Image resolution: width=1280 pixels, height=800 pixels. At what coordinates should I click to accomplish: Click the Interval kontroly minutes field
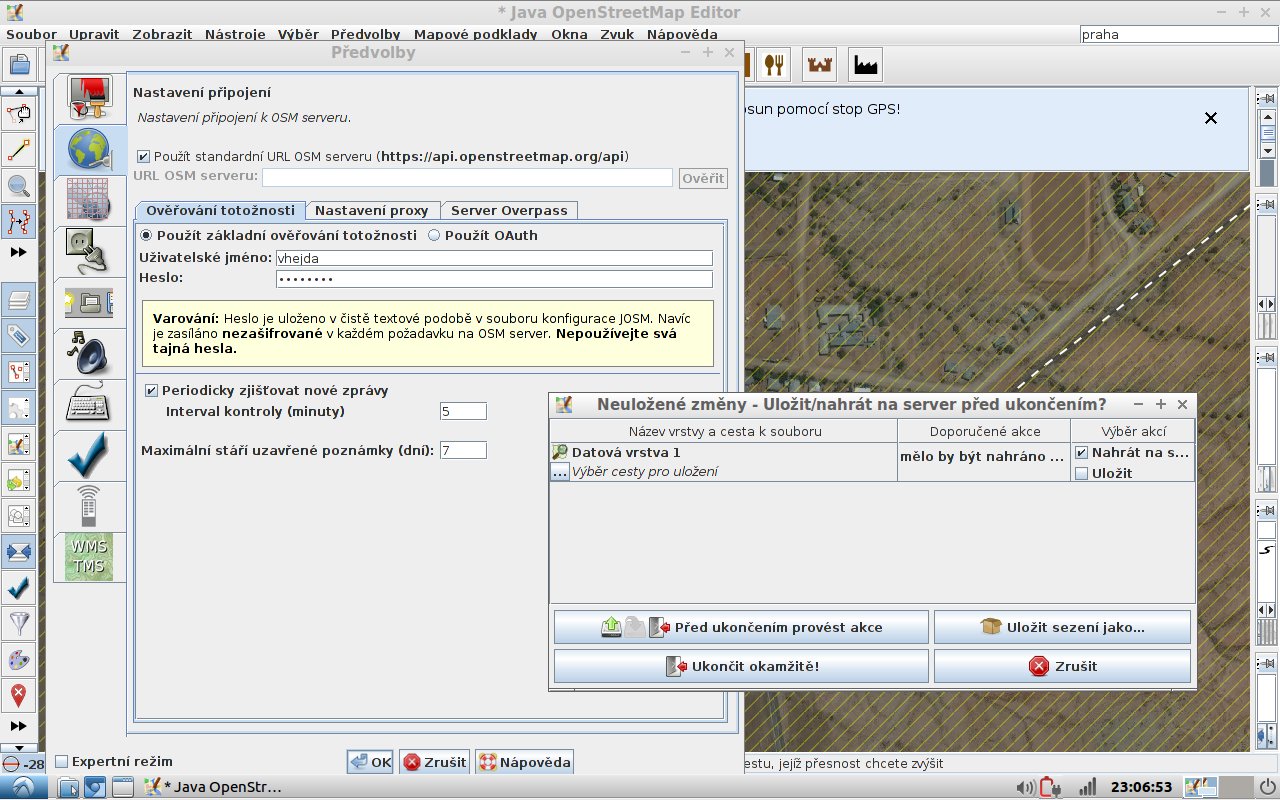(463, 411)
